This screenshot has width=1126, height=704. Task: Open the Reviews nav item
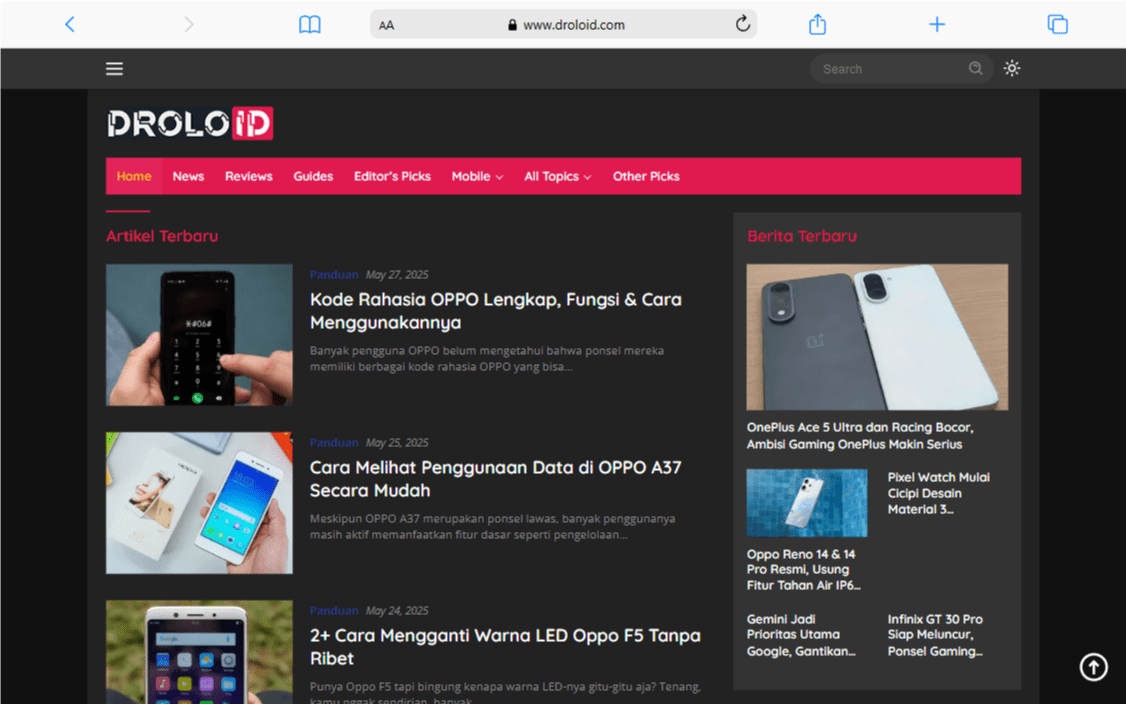248,176
